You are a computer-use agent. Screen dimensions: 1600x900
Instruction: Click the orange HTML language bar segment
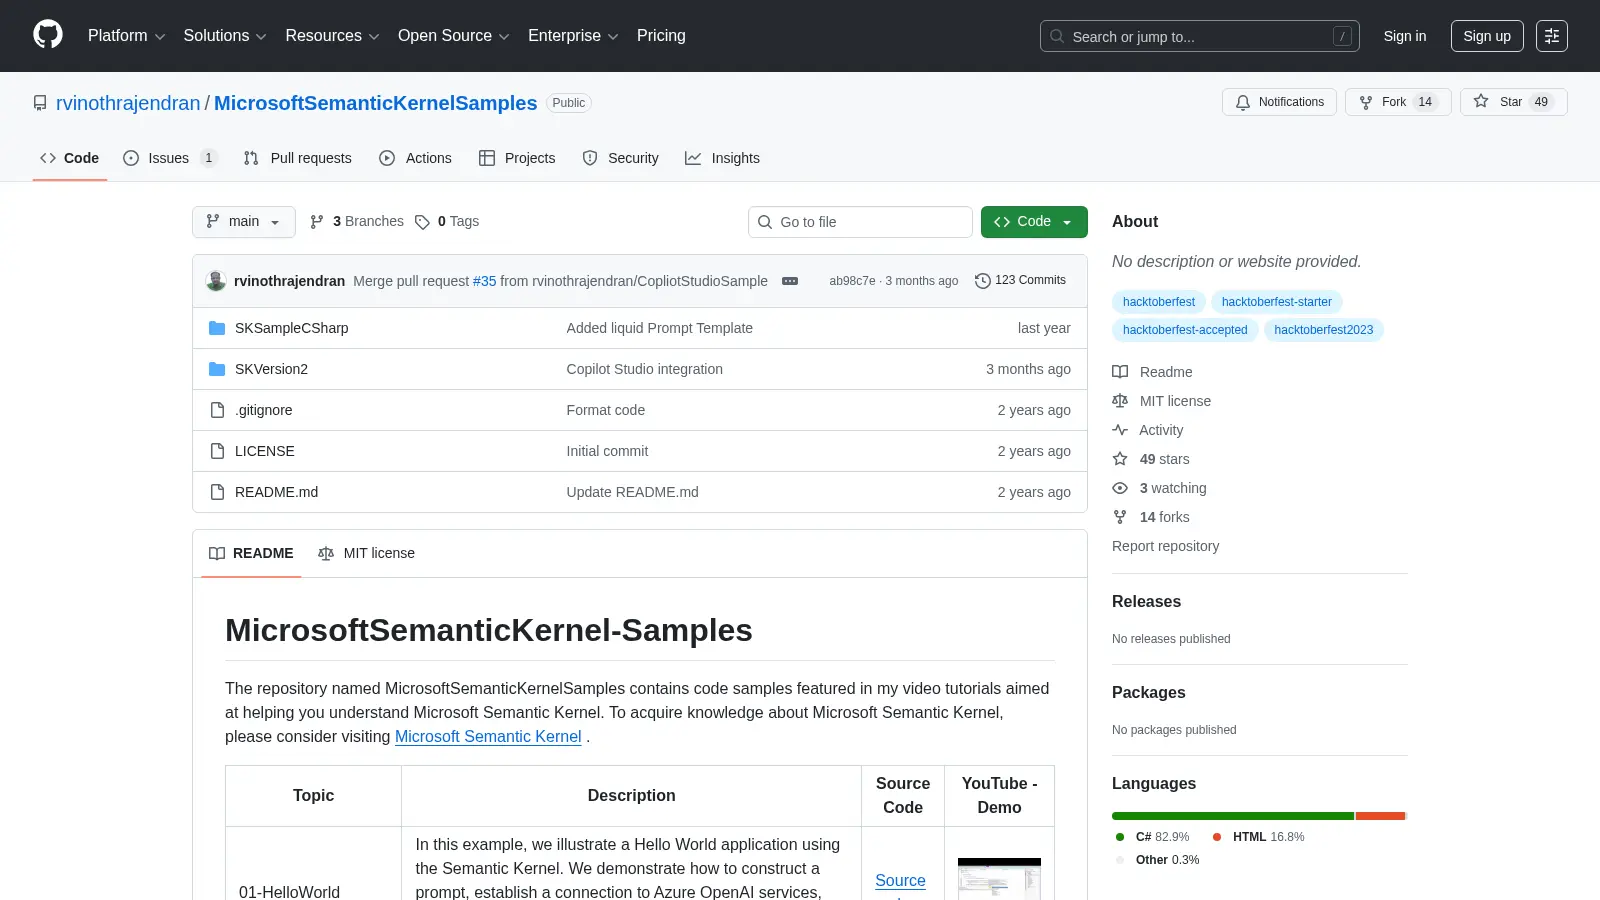pos(1380,816)
